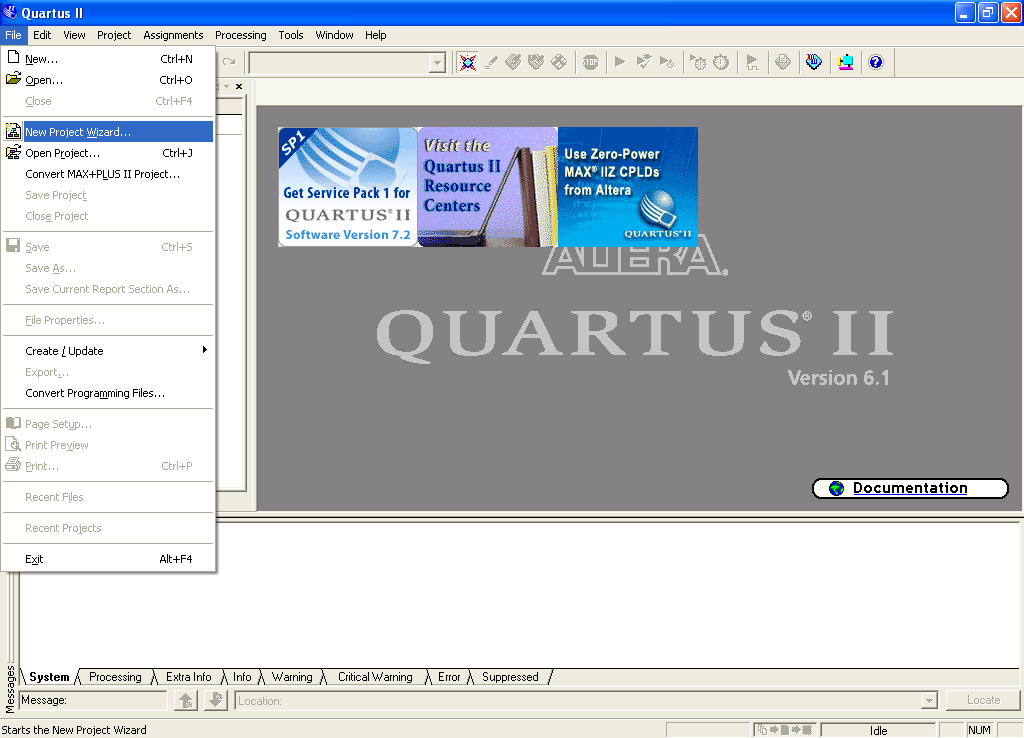Open the Assignments menu
The image size is (1024, 738).
(173, 35)
